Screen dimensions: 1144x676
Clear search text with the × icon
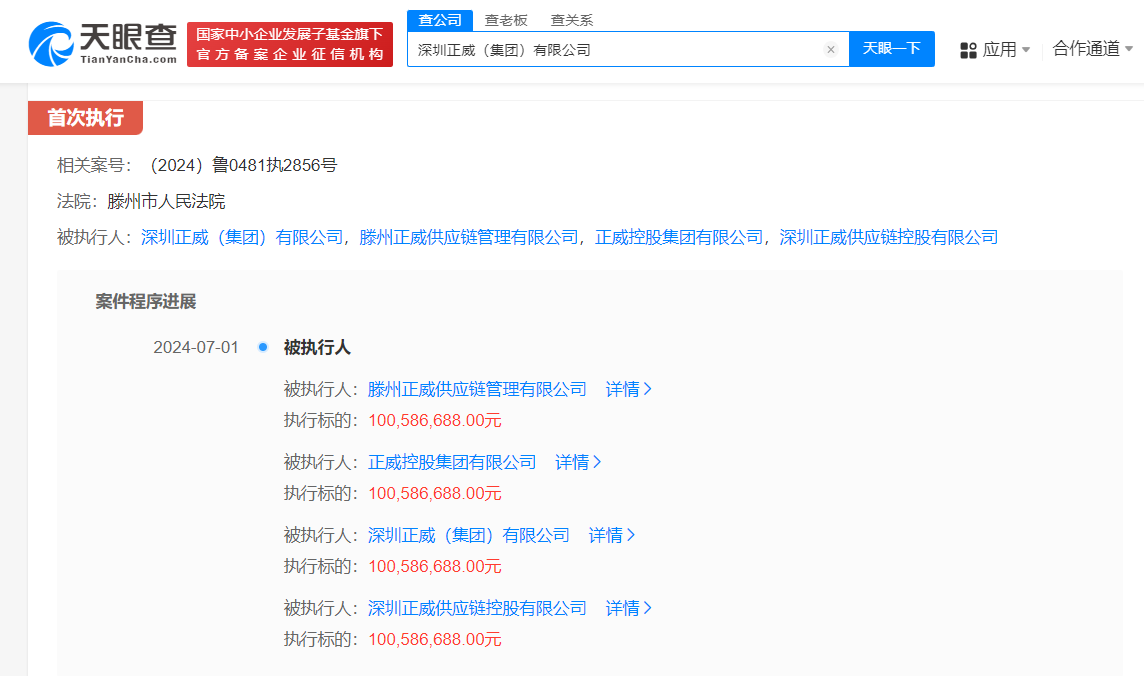[831, 49]
